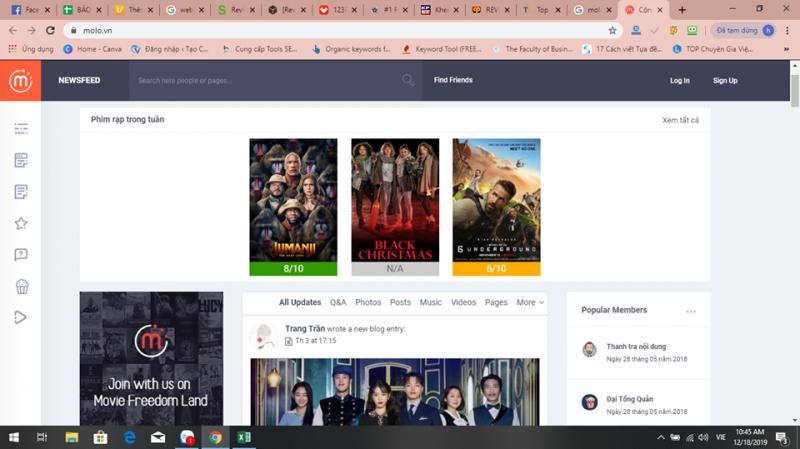Open Find Friends in top navigation
The height and width of the screenshot is (449, 800).
click(453, 80)
